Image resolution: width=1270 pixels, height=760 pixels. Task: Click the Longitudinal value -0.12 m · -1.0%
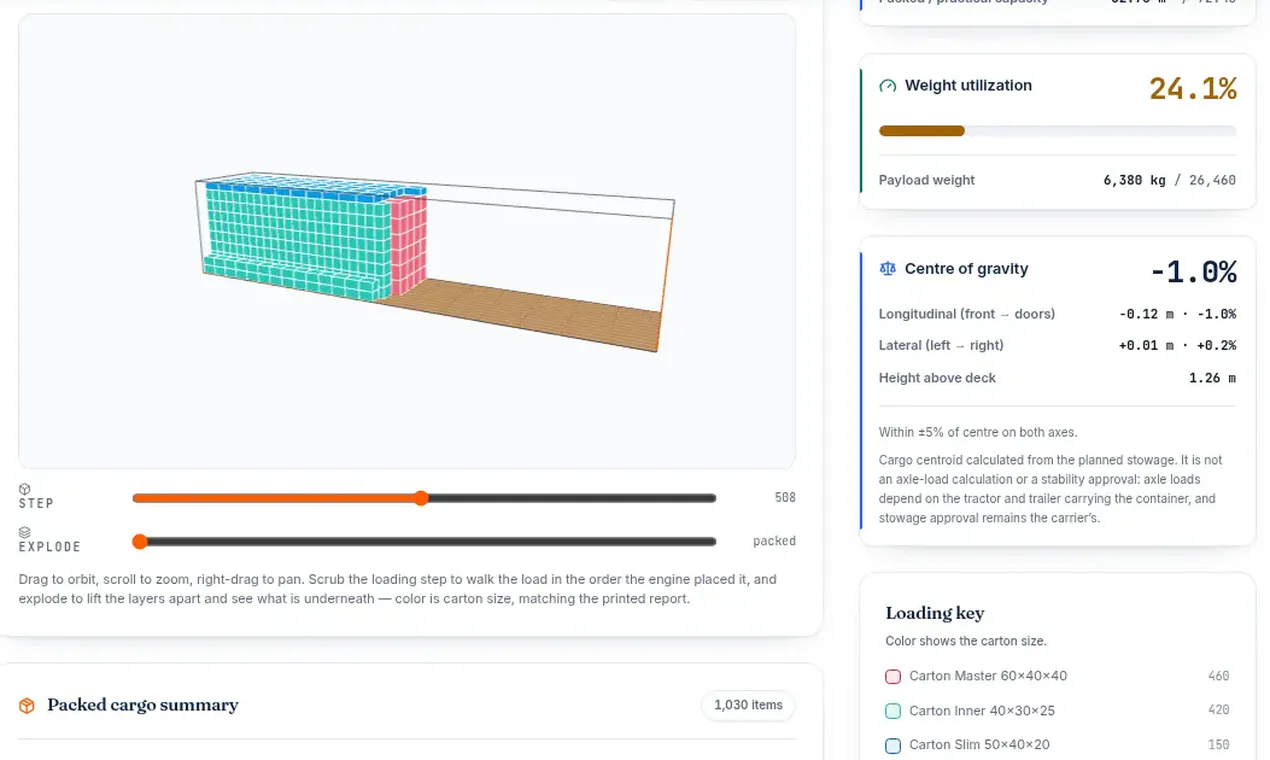pos(1177,314)
